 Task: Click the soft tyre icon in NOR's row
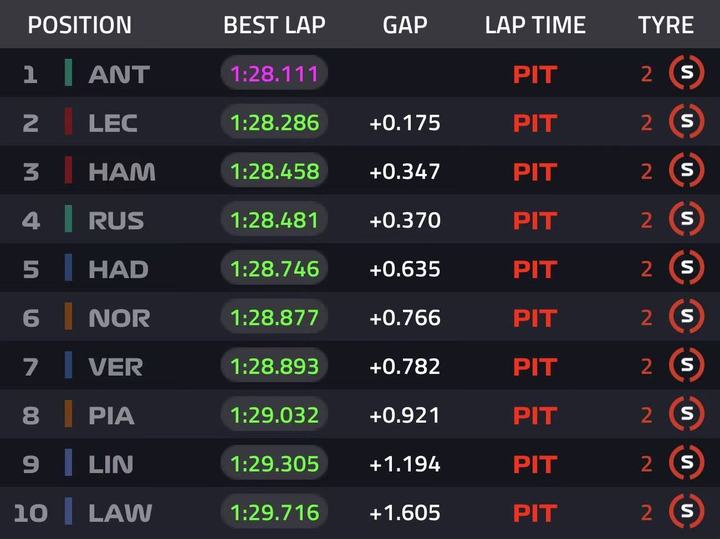[x=686, y=316]
